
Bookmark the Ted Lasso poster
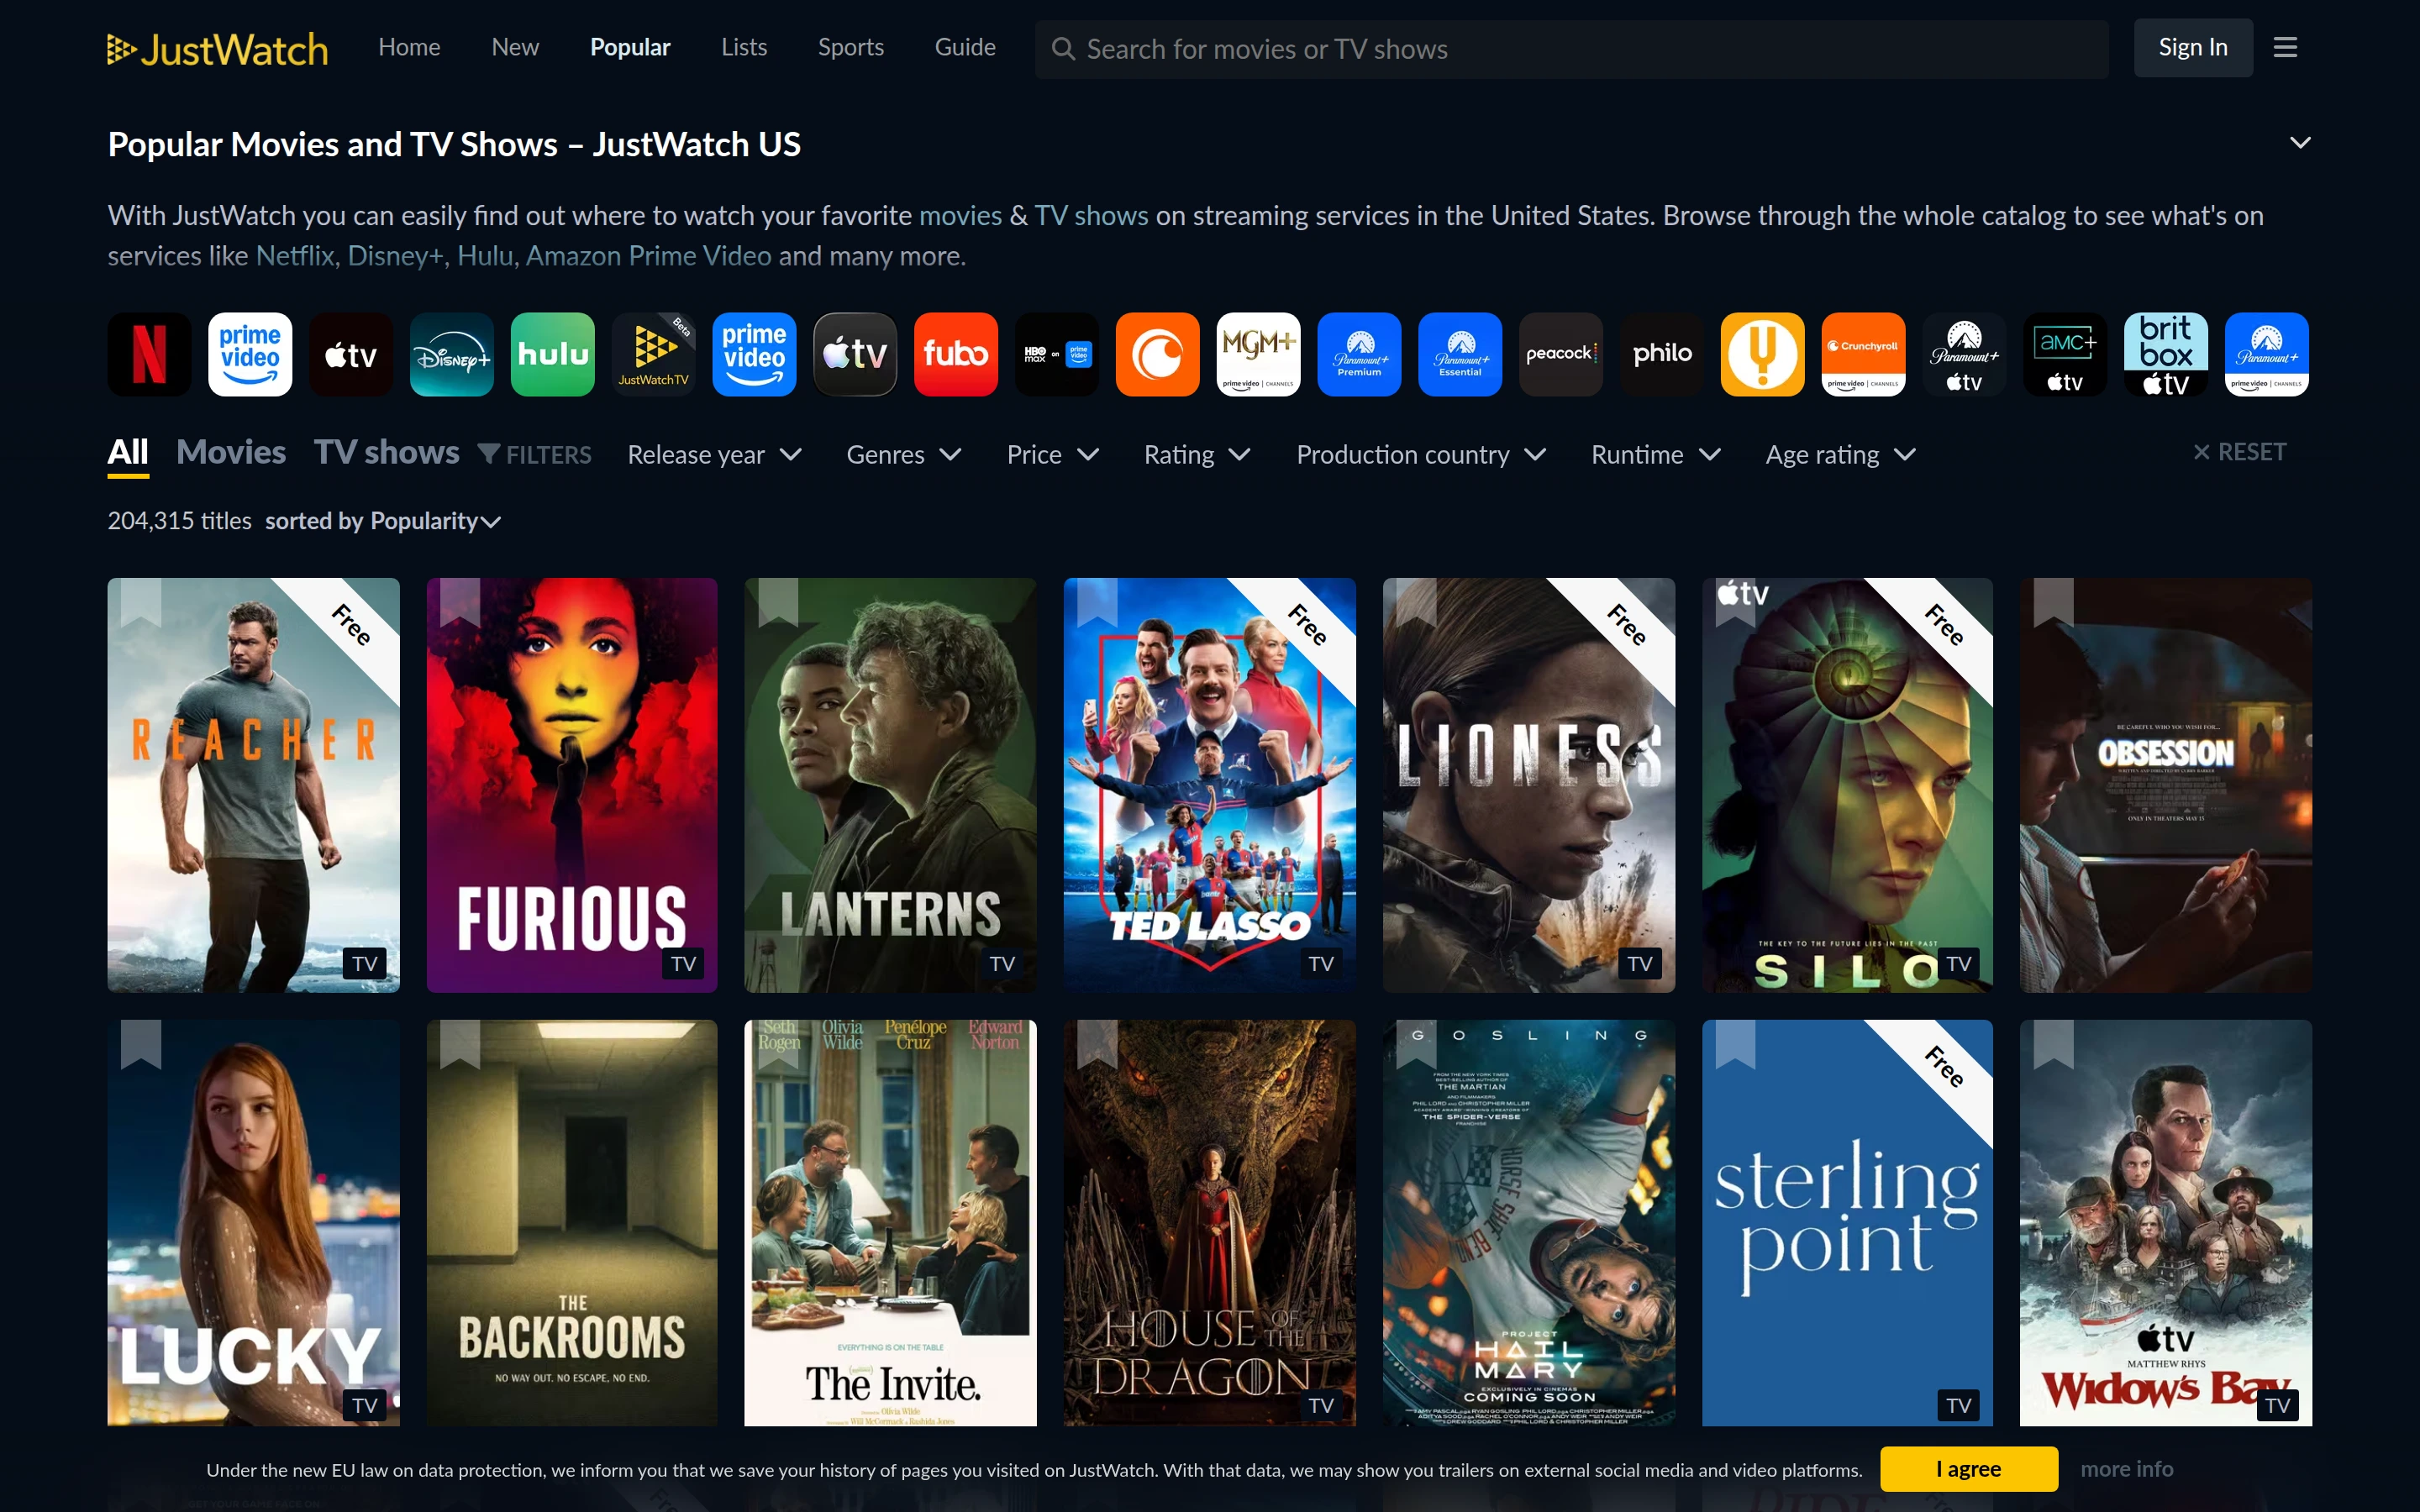1097,602
